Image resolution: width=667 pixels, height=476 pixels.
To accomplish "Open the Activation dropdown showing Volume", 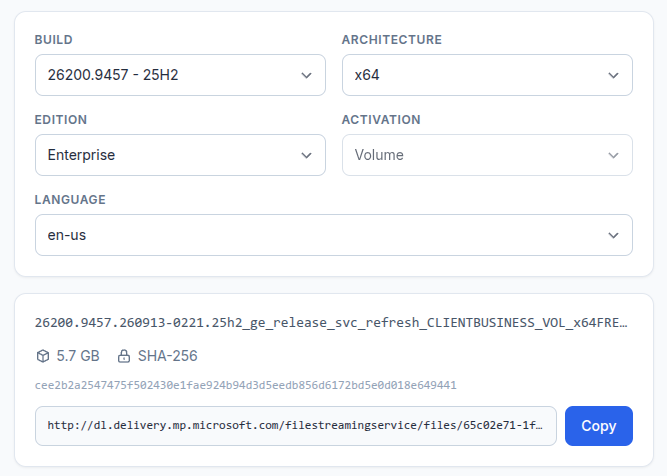I will [487, 155].
